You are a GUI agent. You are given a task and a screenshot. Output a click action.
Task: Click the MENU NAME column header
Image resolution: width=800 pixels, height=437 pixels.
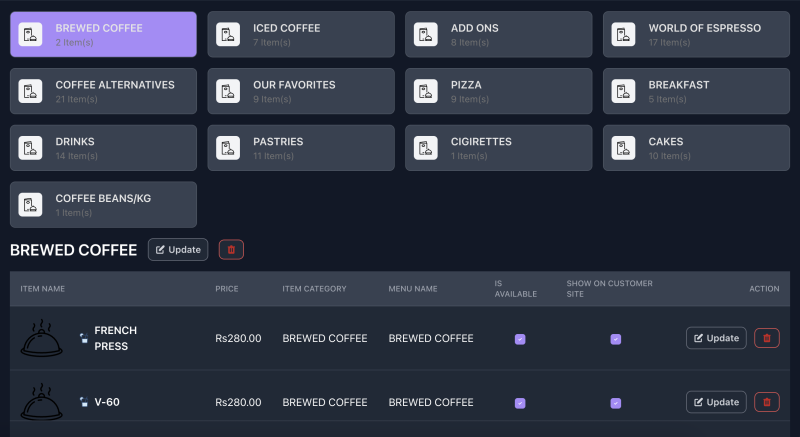point(413,289)
